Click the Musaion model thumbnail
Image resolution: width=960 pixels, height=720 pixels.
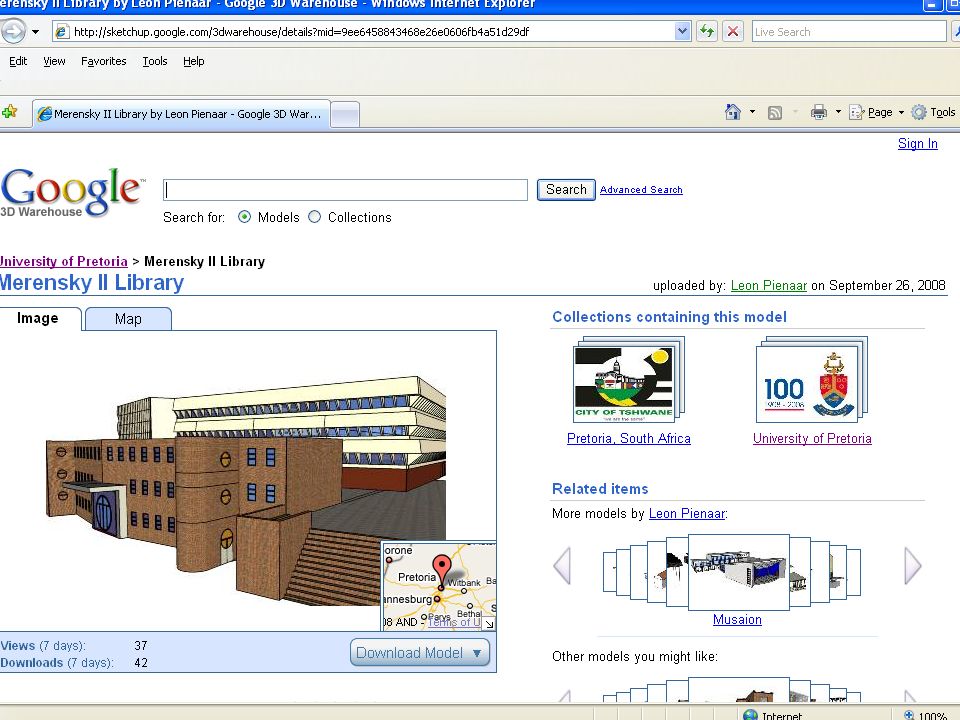coord(739,572)
